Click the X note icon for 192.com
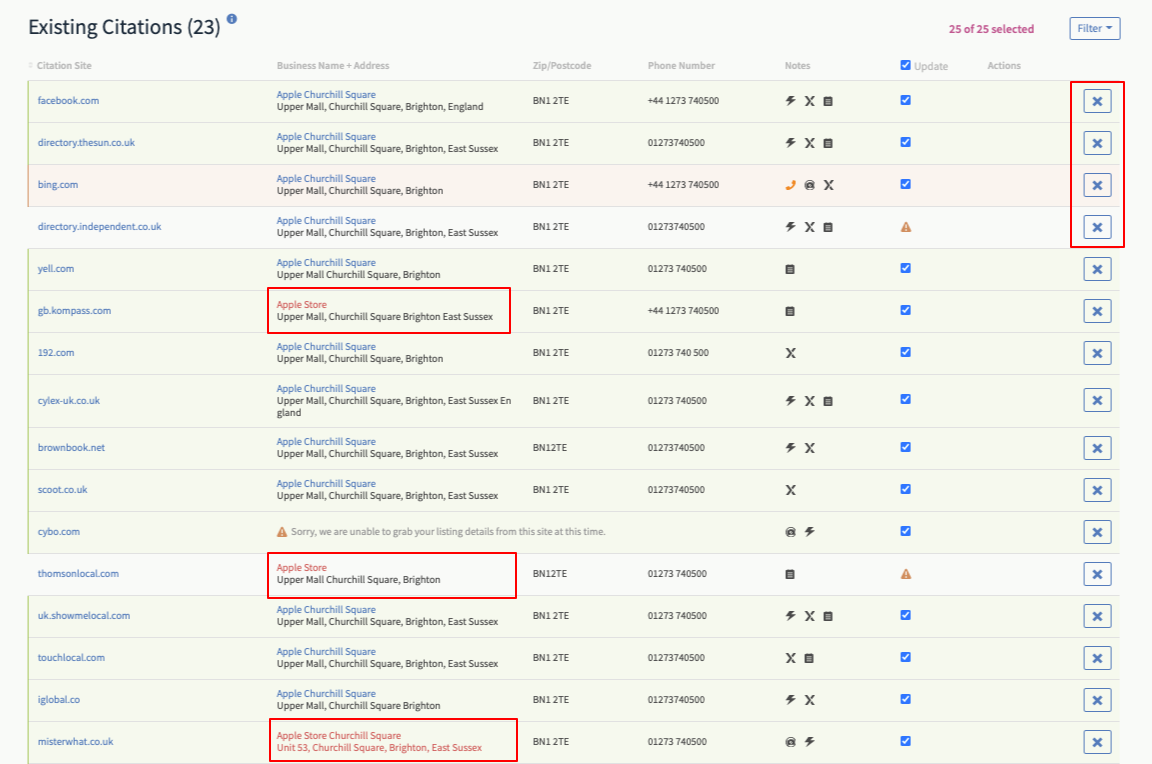Viewport: 1152px width, 764px height. [791, 353]
